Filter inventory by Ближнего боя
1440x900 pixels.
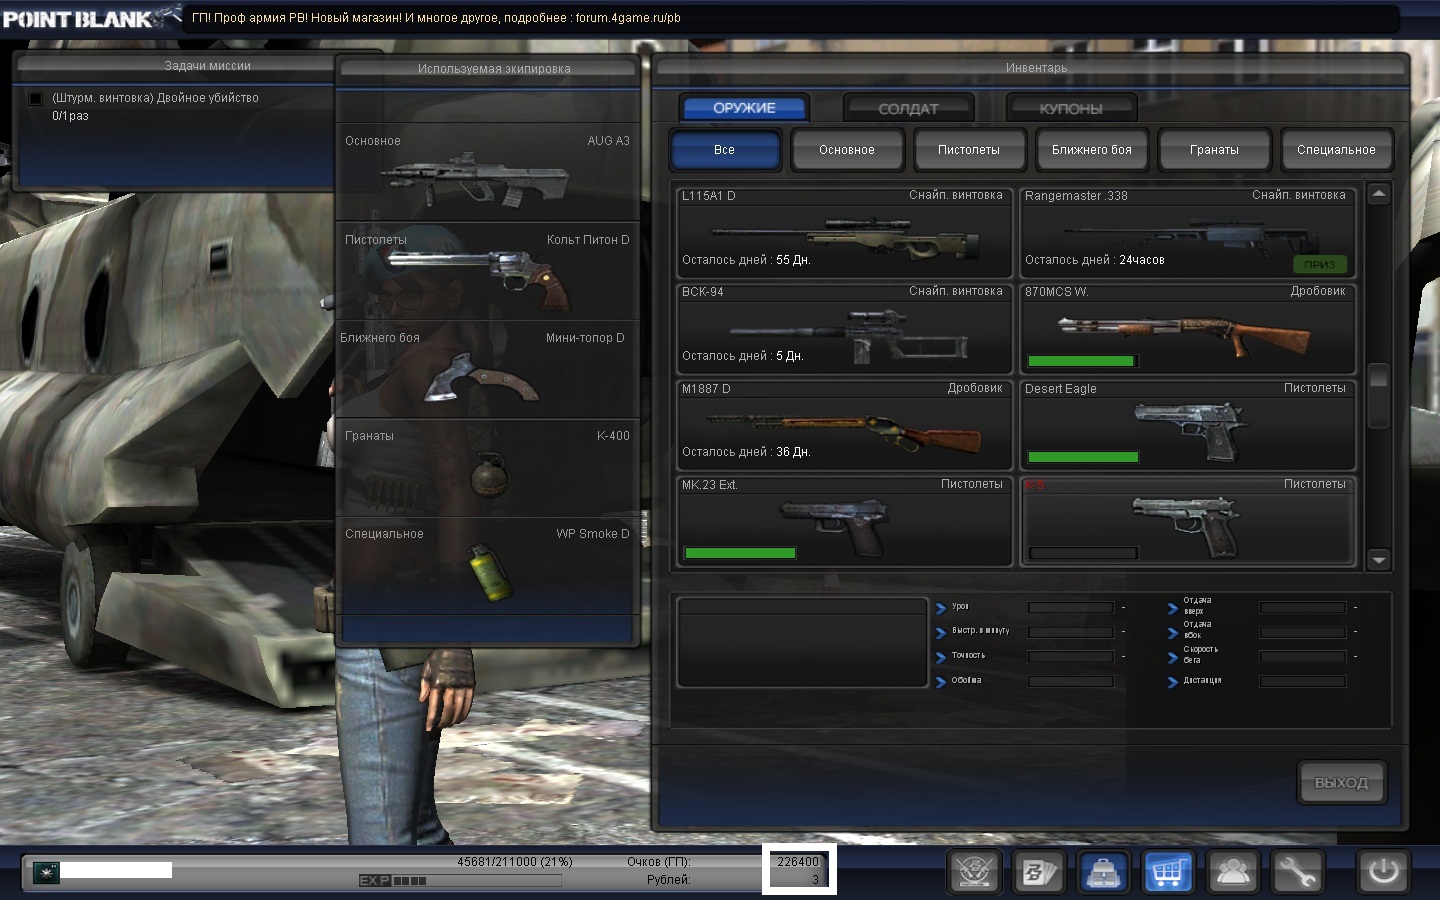(x=1092, y=150)
